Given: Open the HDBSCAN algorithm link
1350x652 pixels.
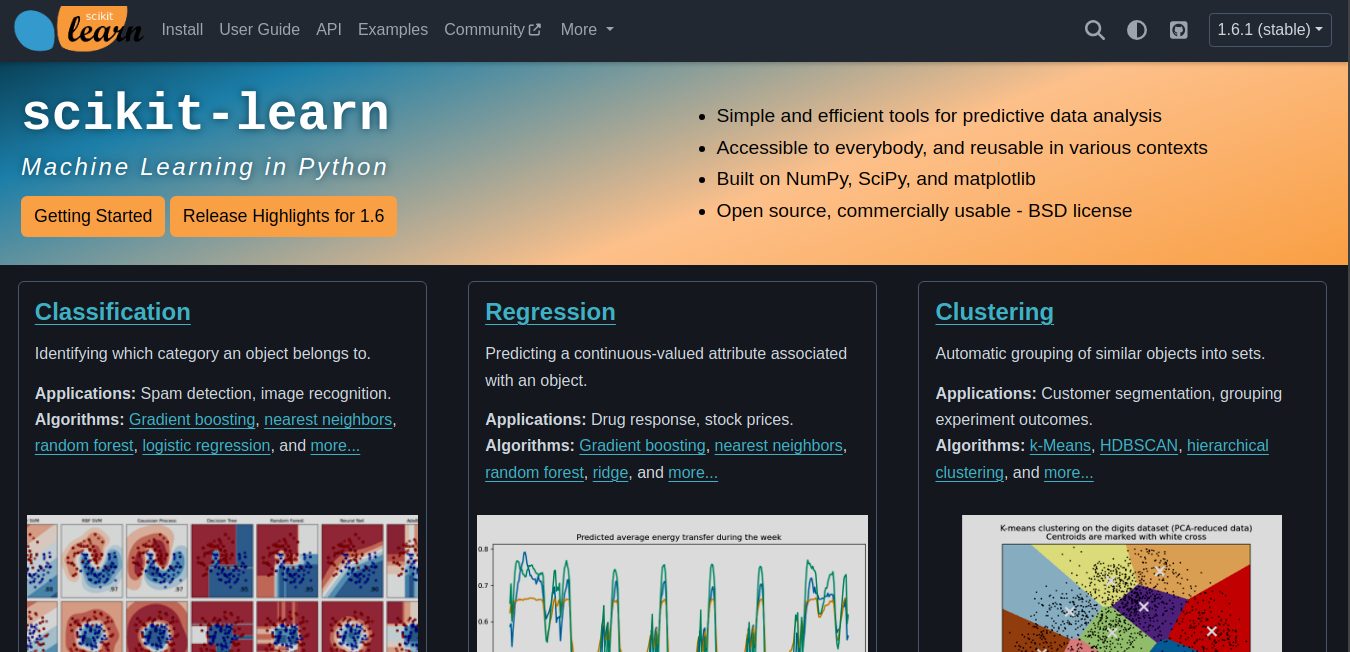Looking at the screenshot, I should [1139, 445].
